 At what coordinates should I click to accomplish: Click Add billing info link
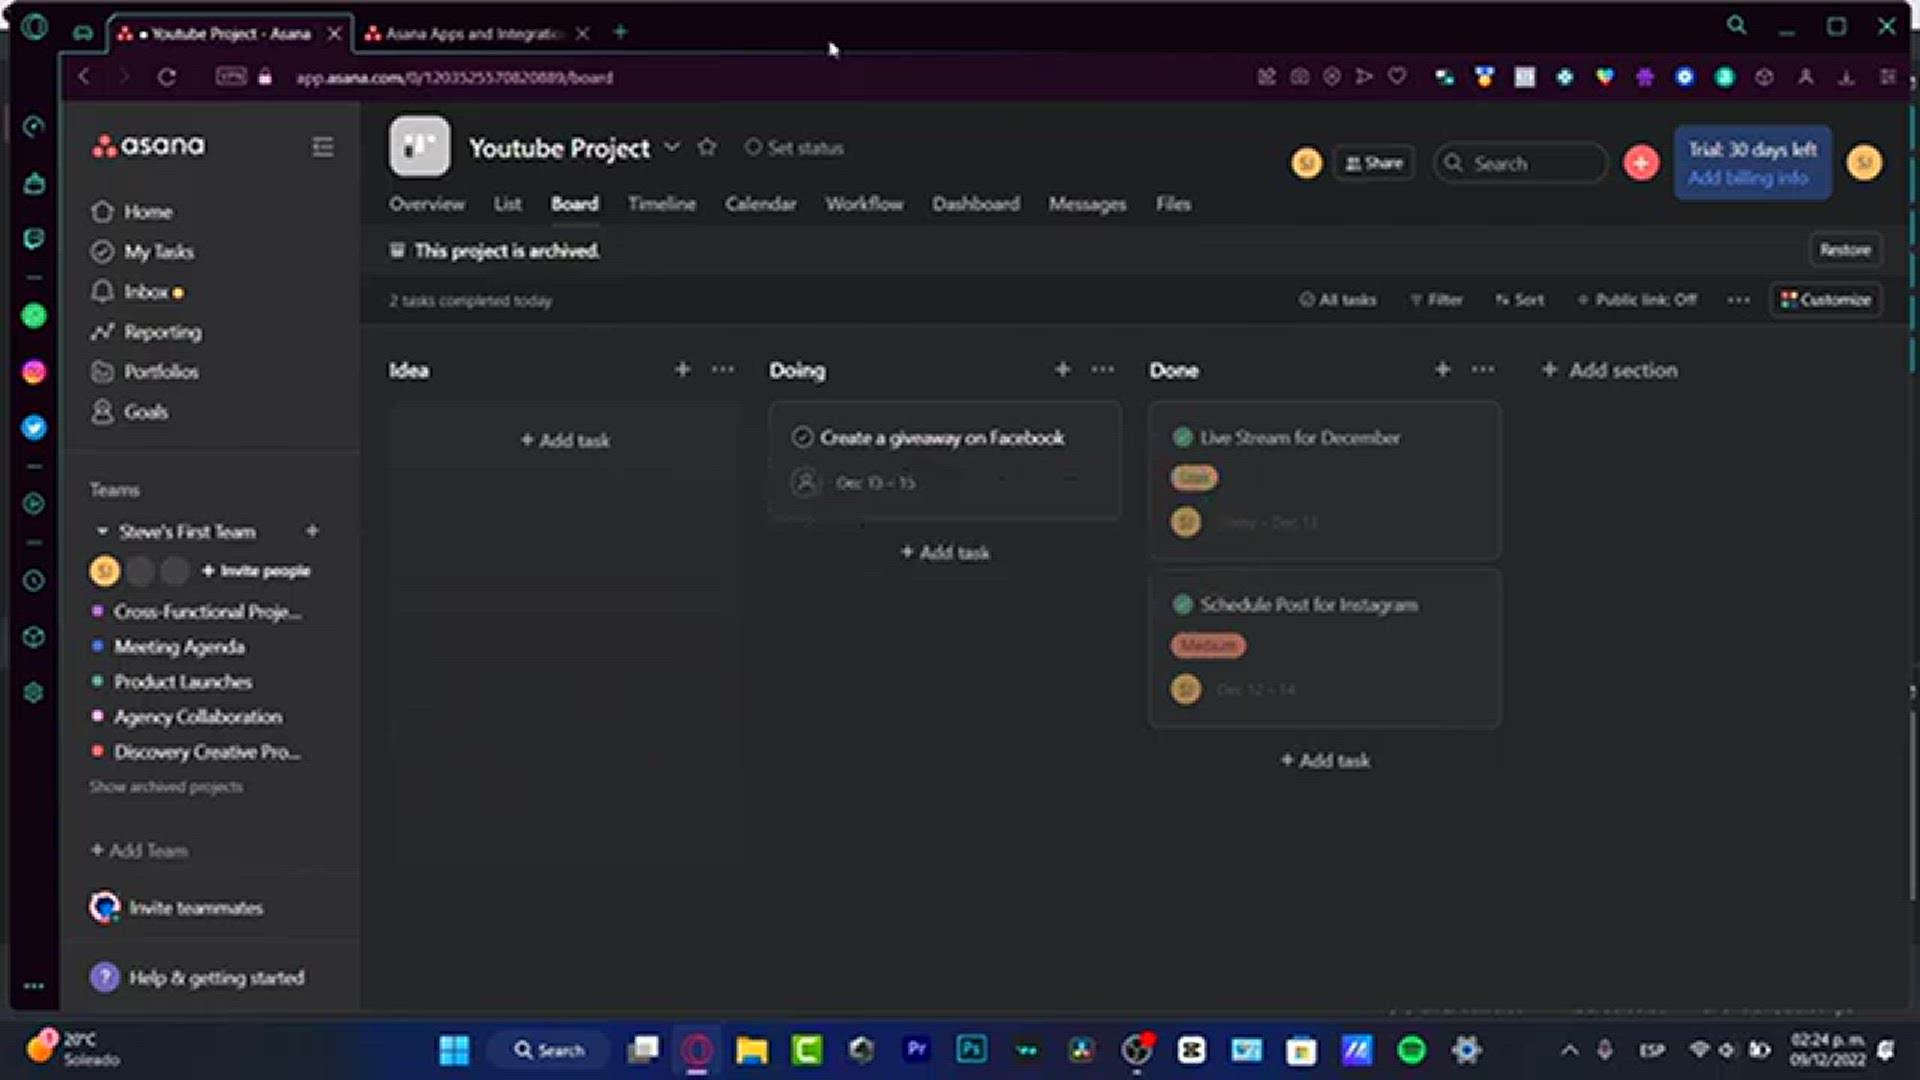pos(1748,178)
